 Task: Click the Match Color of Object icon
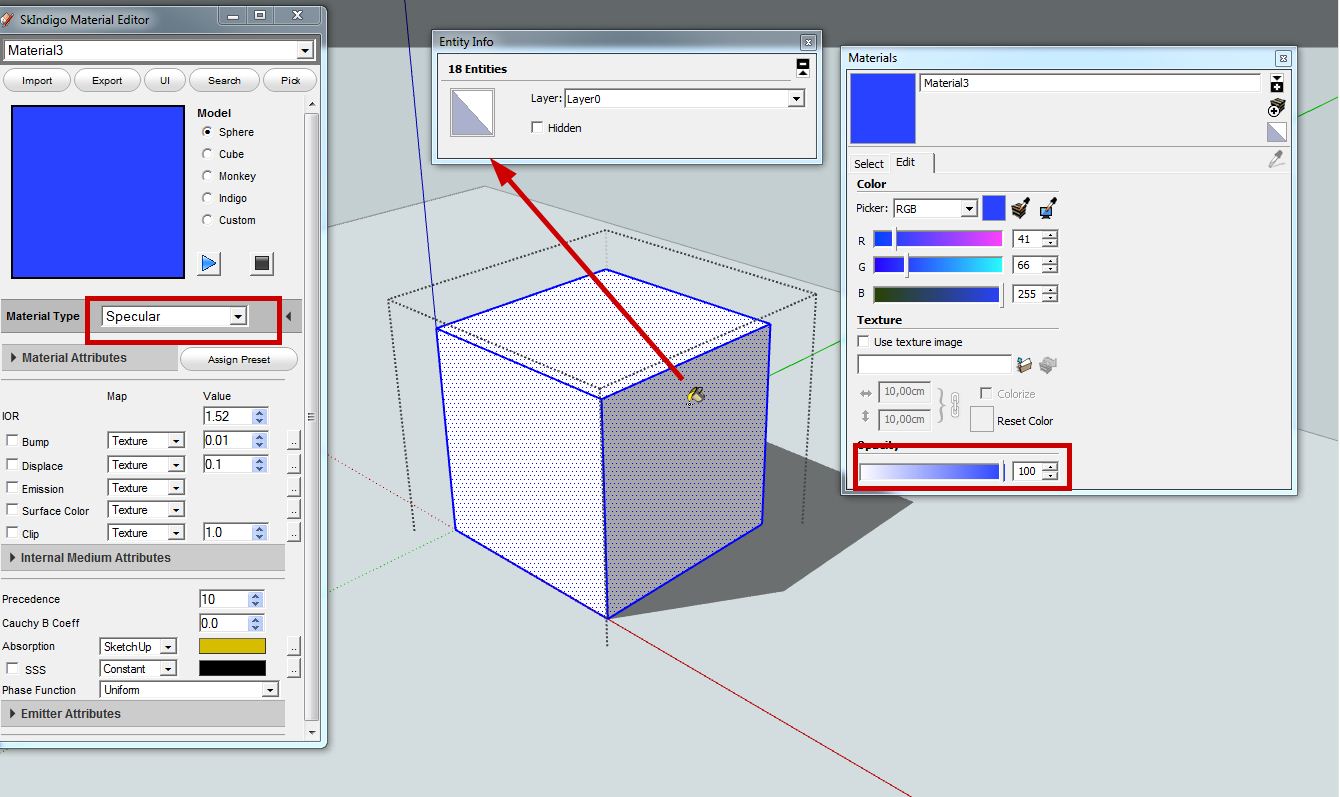[x=1020, y=208]
